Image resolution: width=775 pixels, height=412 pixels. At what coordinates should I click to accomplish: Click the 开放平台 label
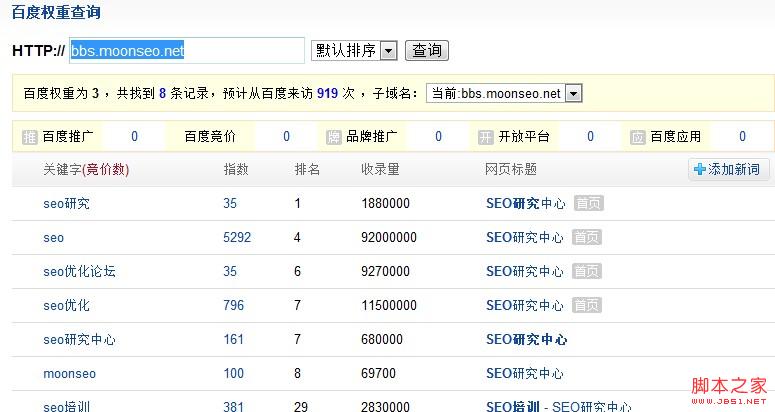click(524, 136)
